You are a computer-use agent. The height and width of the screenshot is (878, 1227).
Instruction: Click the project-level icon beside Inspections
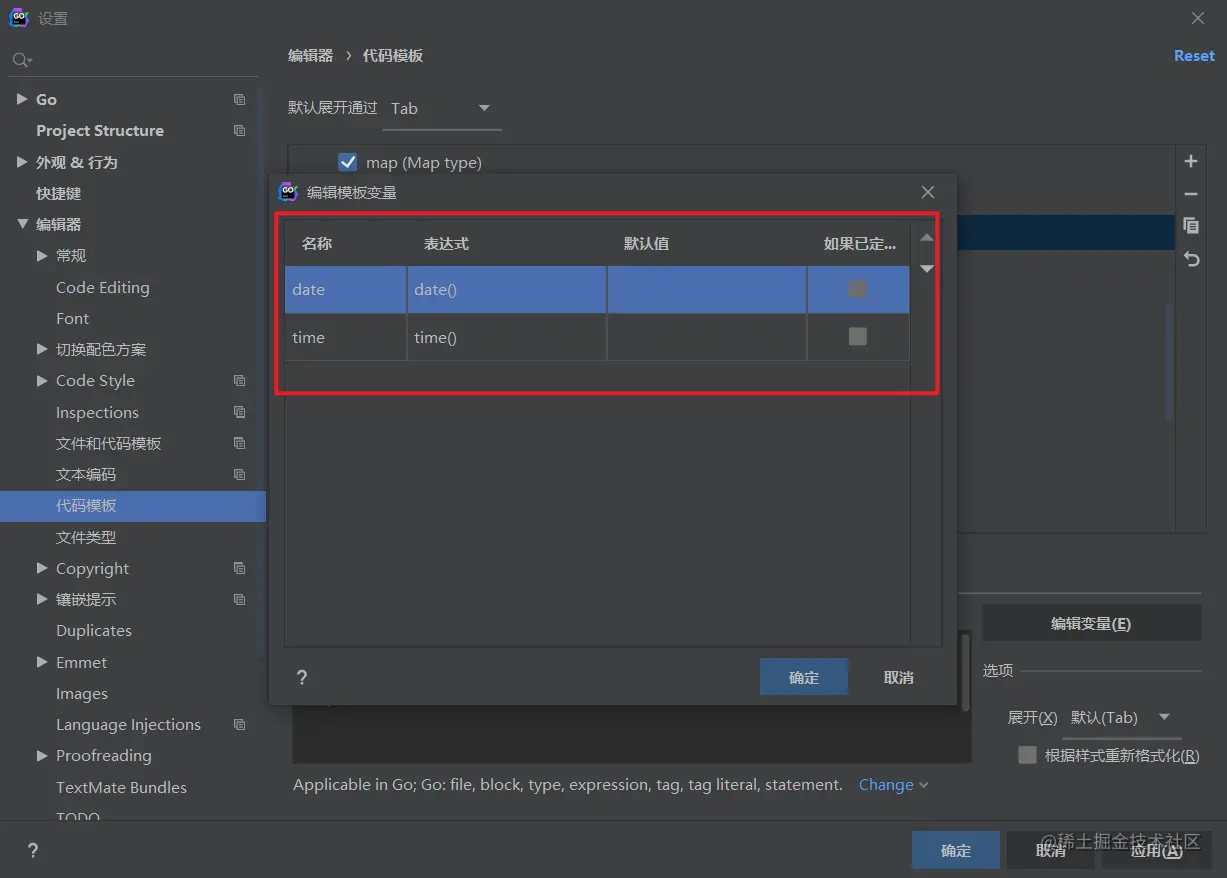[239, 412]
